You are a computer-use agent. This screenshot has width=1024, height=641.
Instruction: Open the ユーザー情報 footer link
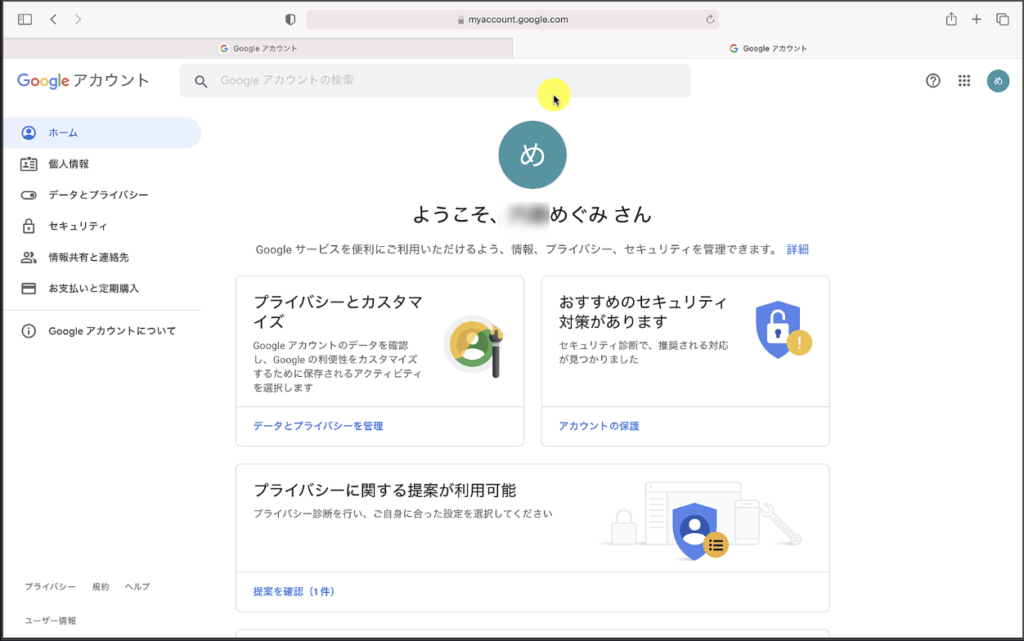50,621
